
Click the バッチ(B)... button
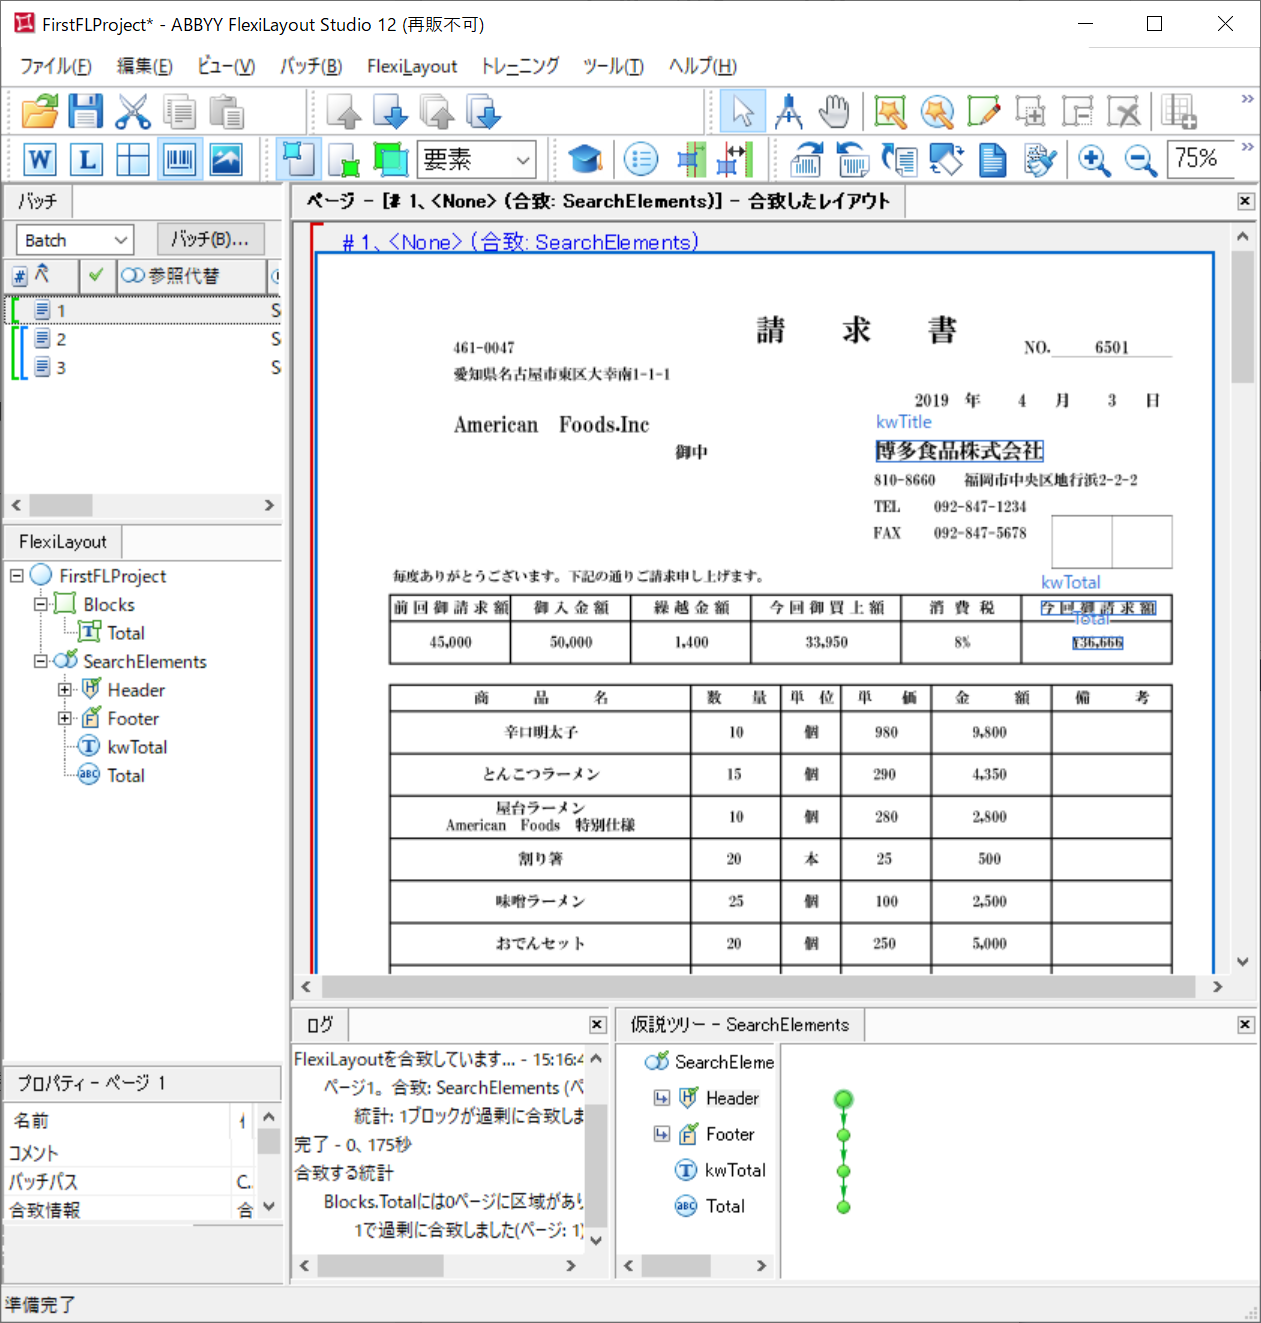[x=210, y=240]
